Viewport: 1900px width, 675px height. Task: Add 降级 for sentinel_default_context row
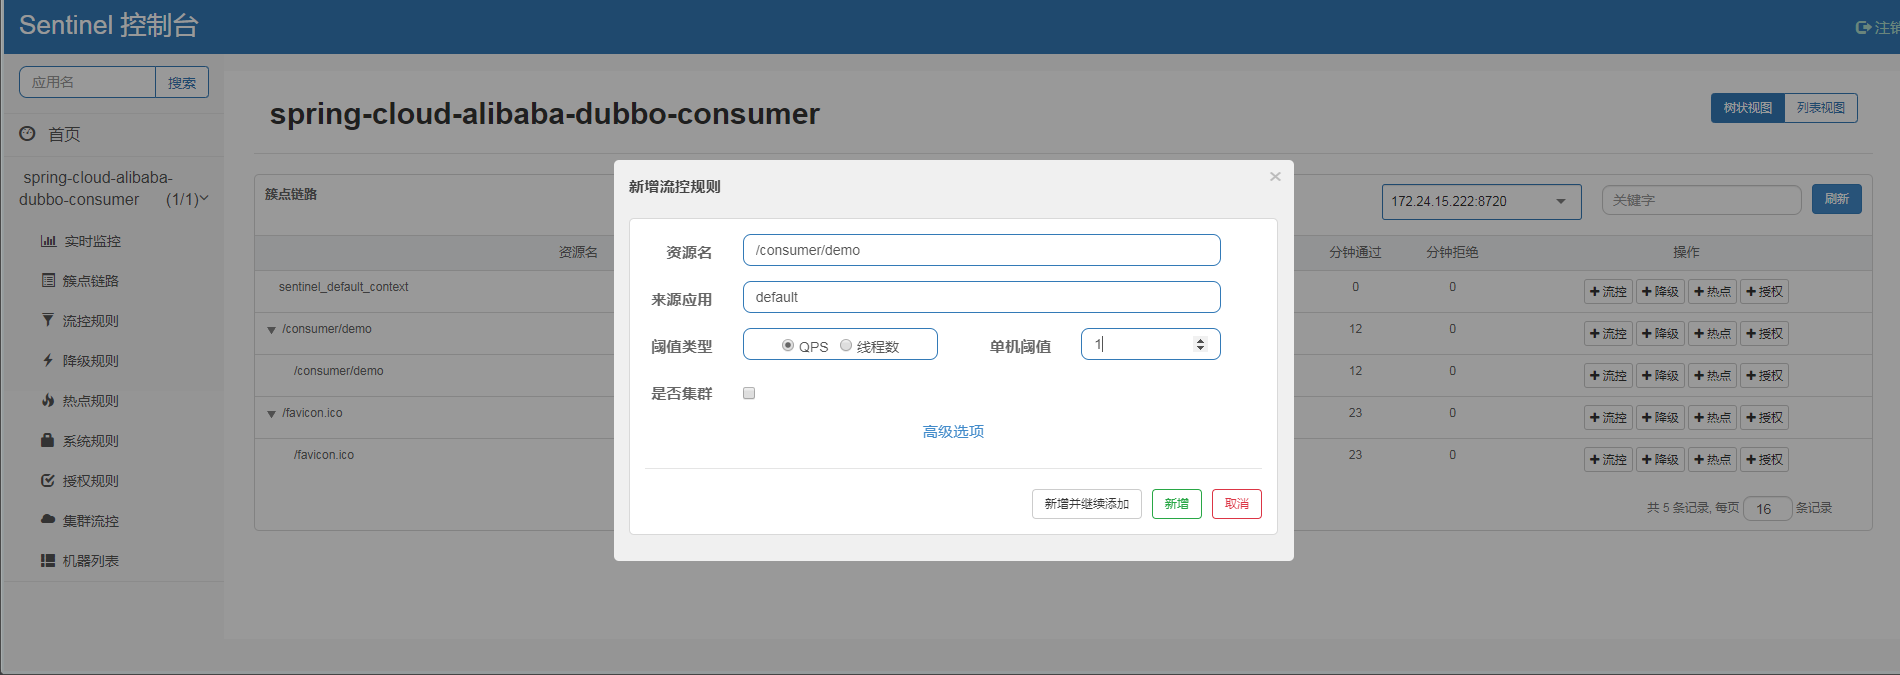pos(1661,292)
